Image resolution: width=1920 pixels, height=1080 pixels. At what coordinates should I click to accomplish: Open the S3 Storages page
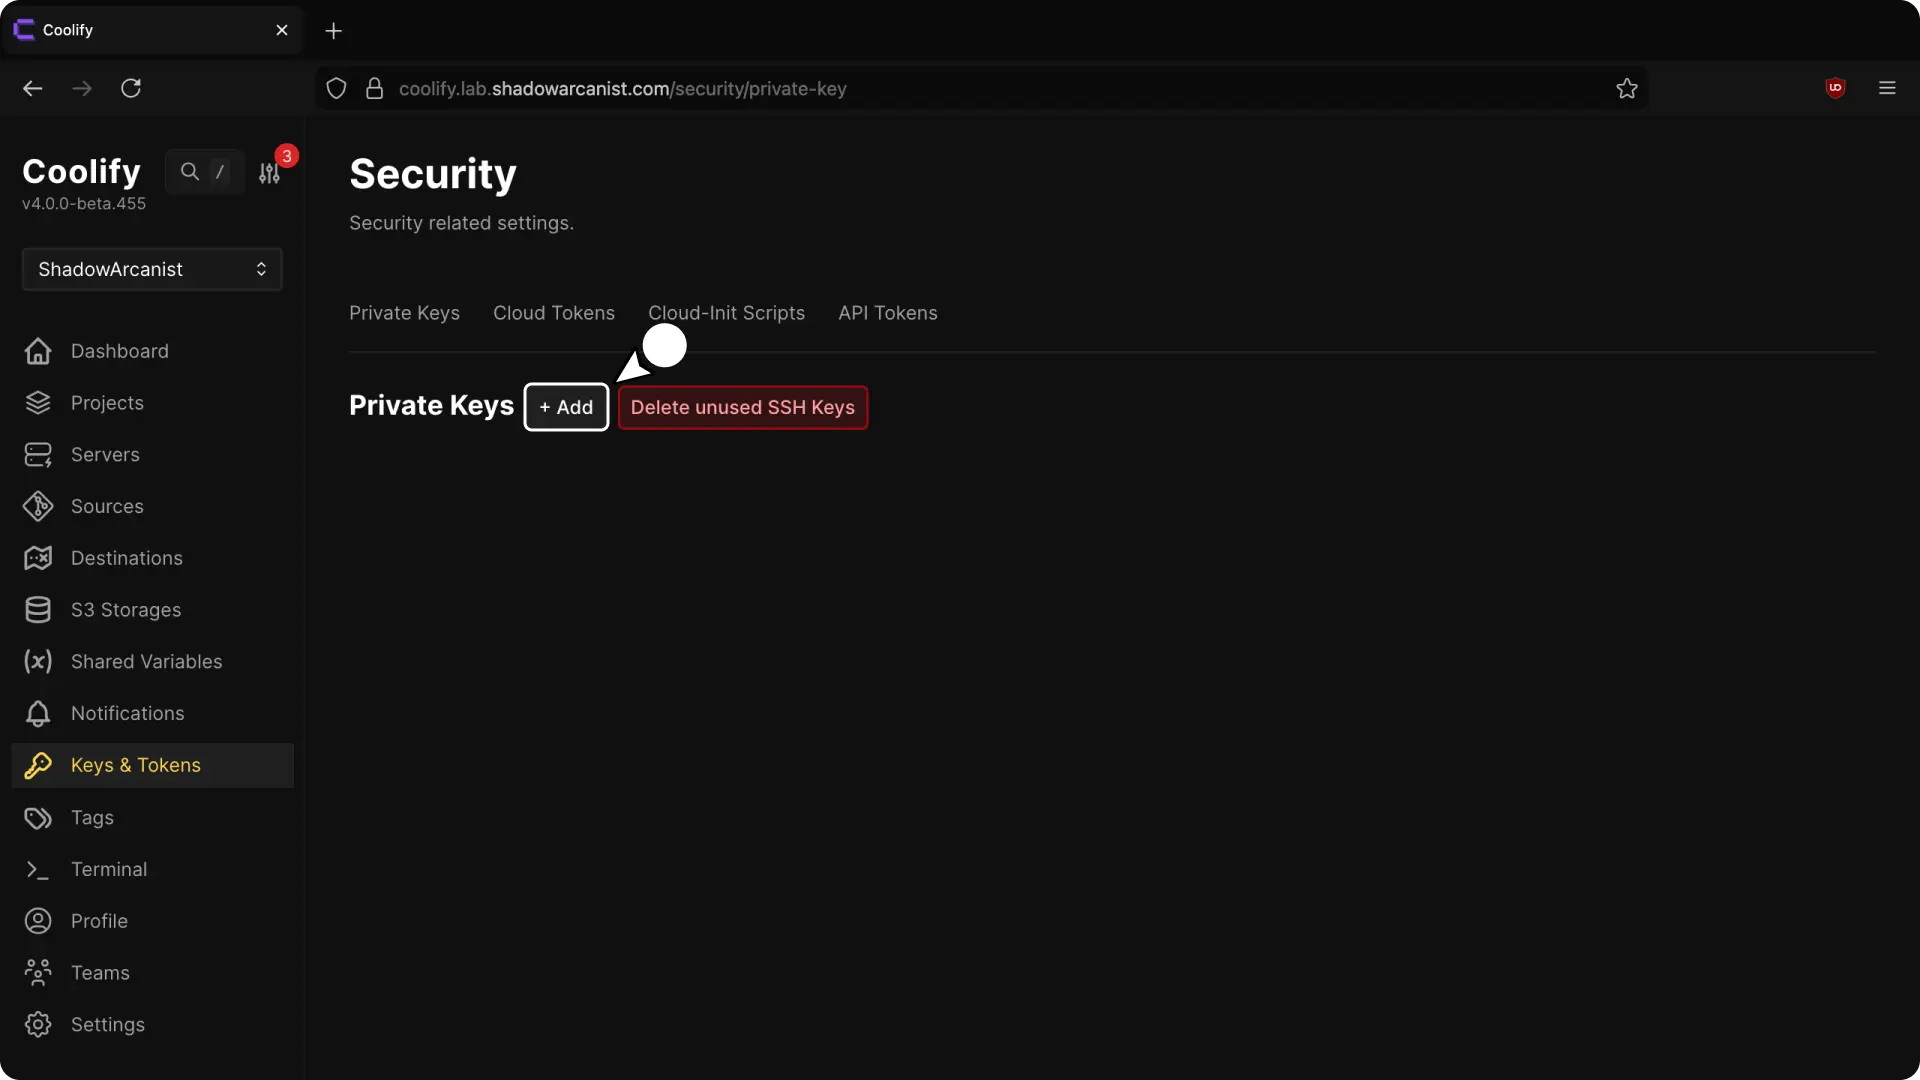(125, 610)
